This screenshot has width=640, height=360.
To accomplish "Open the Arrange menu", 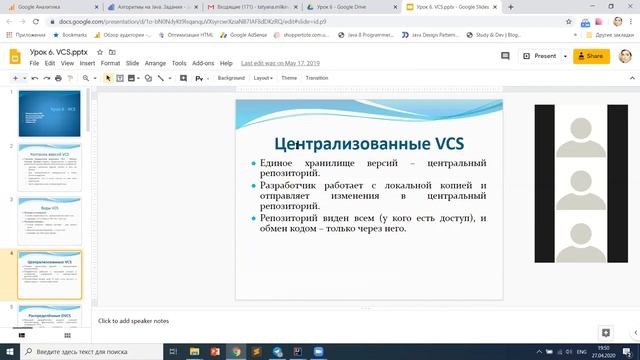I will [155, 63].
